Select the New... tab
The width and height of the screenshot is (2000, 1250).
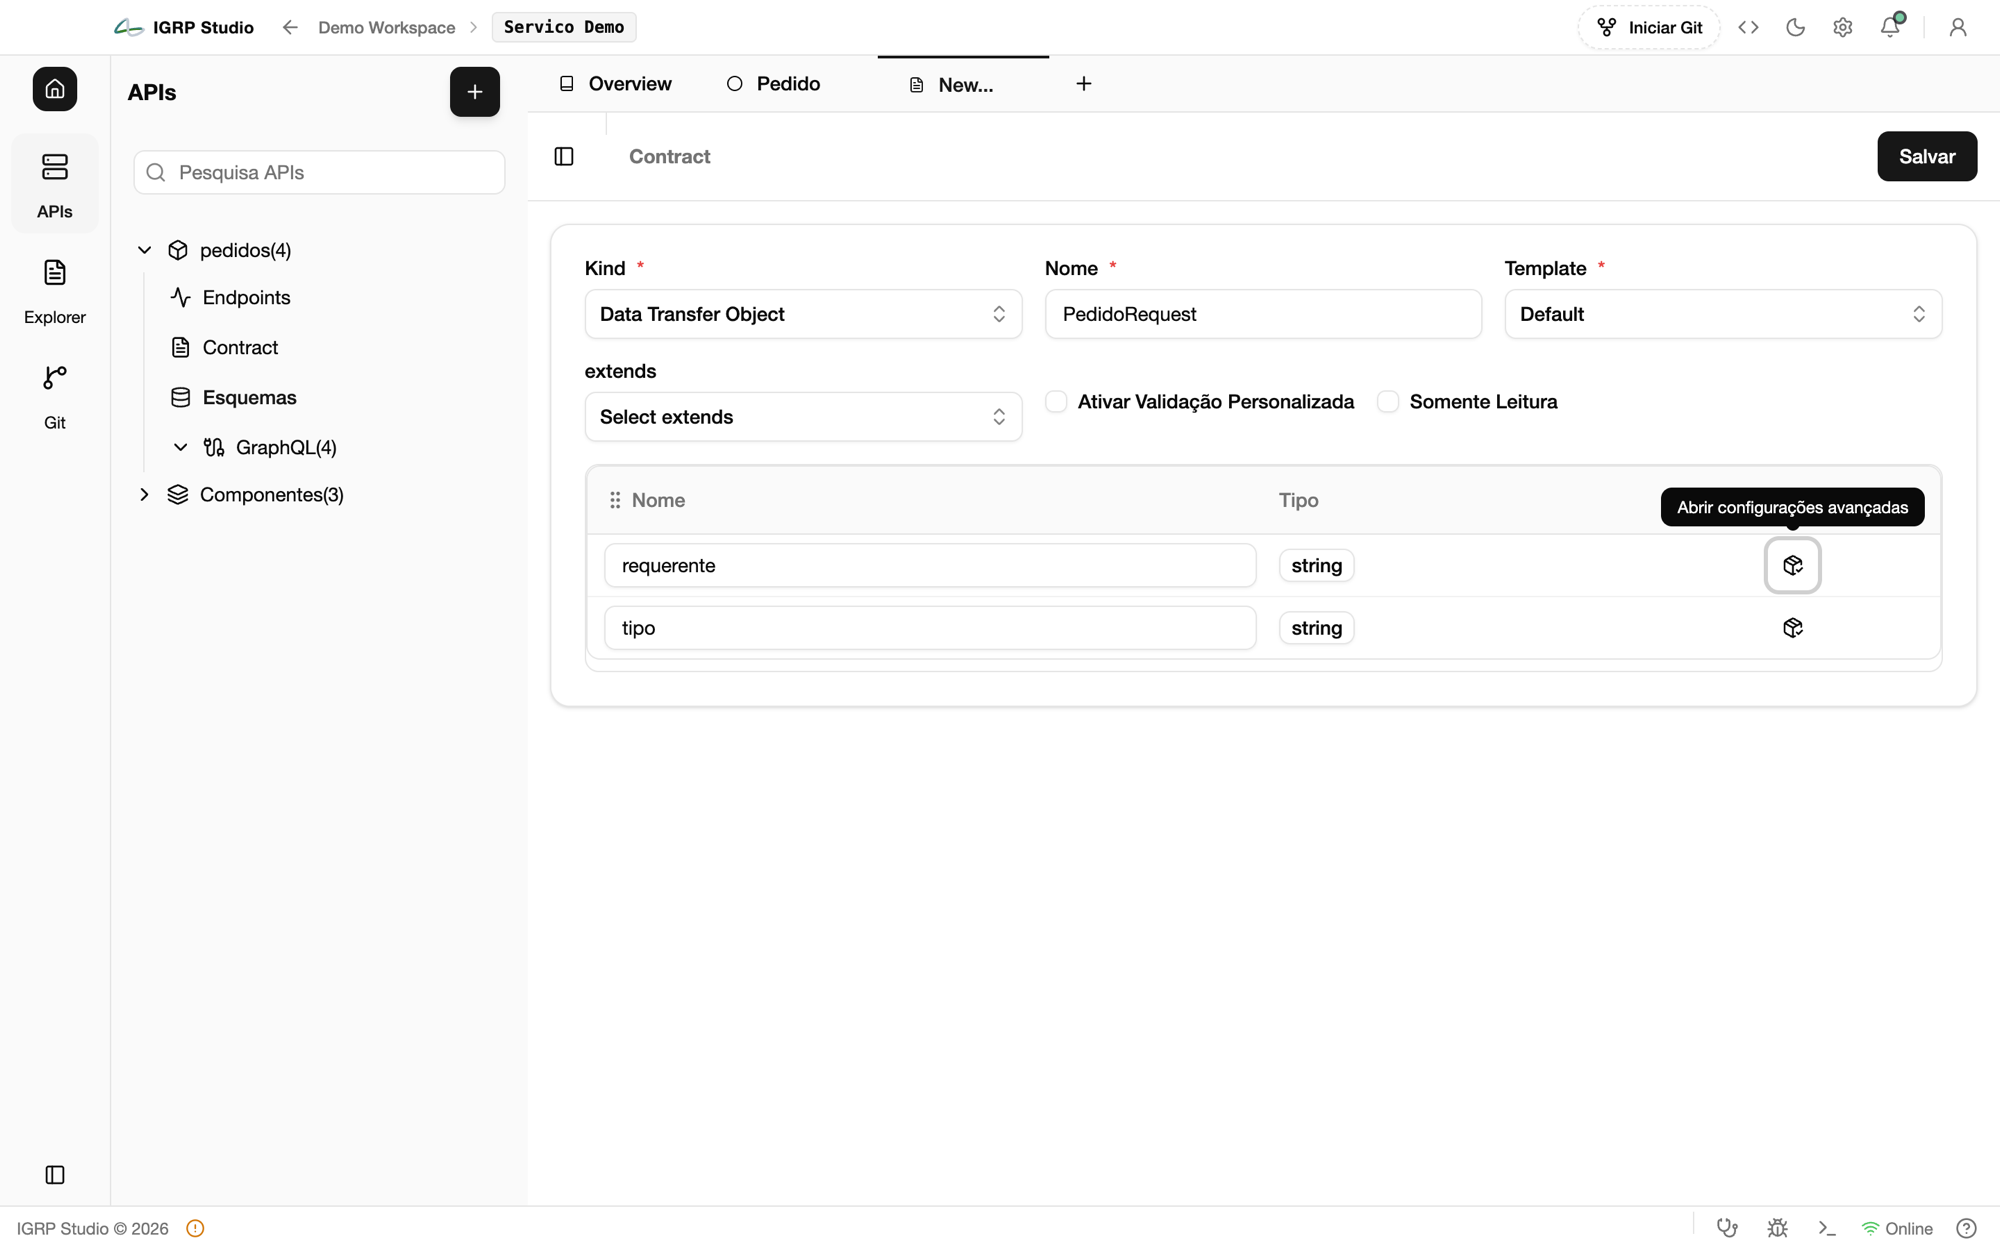pos(963,85)
